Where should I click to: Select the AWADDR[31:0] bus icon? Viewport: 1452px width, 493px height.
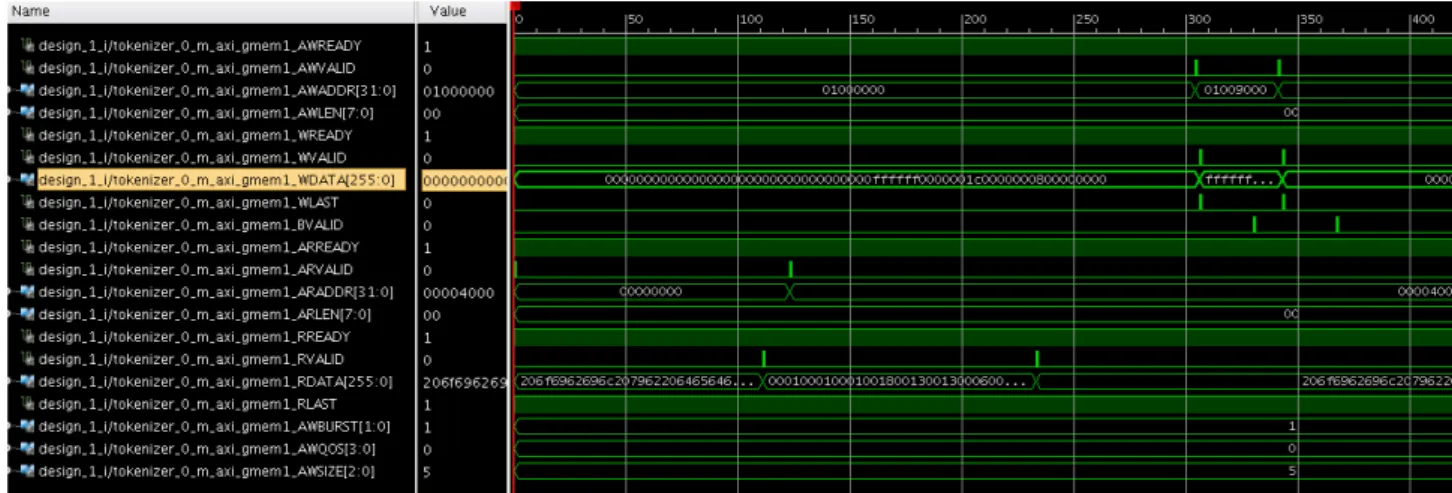tap(29, 91)
